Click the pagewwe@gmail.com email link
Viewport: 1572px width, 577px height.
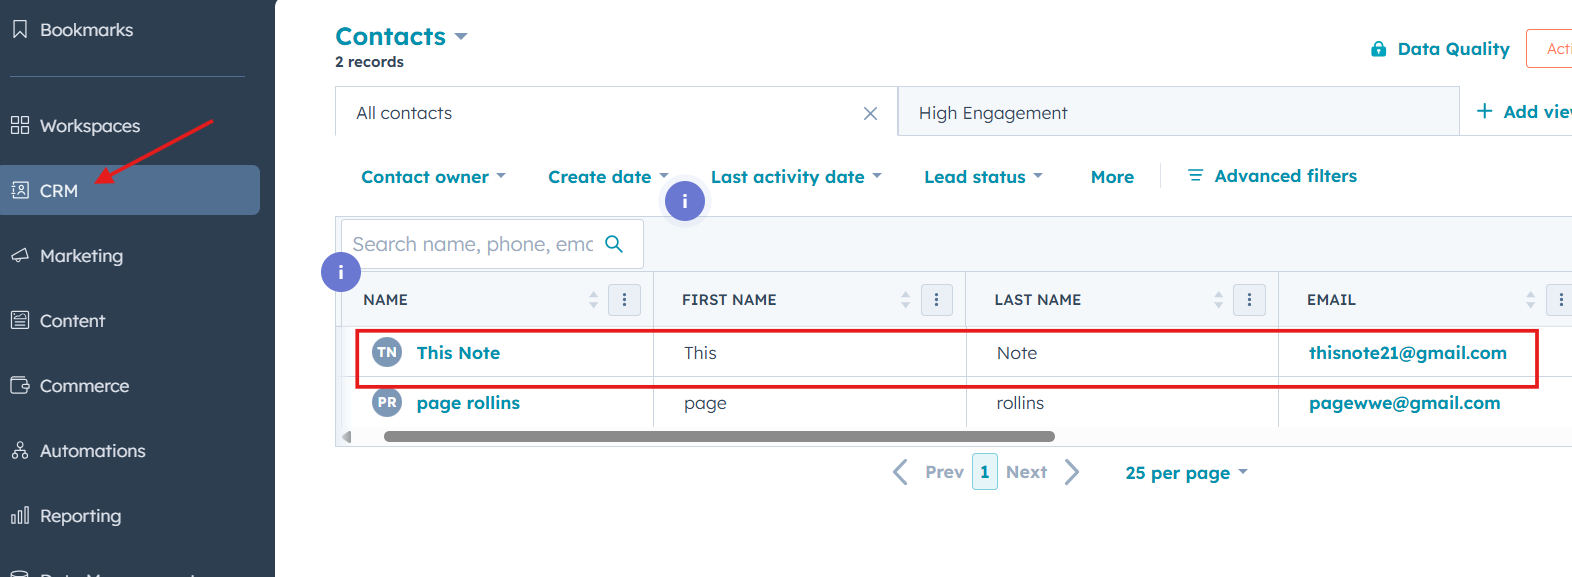pos(1404,403)
